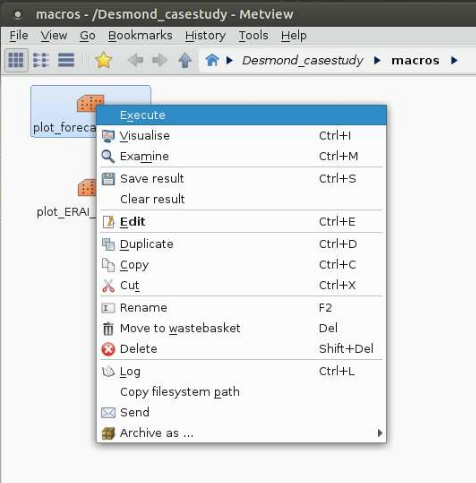
Task: Click the yellow star bookmarks icon
Action: (x=103, y=60)
